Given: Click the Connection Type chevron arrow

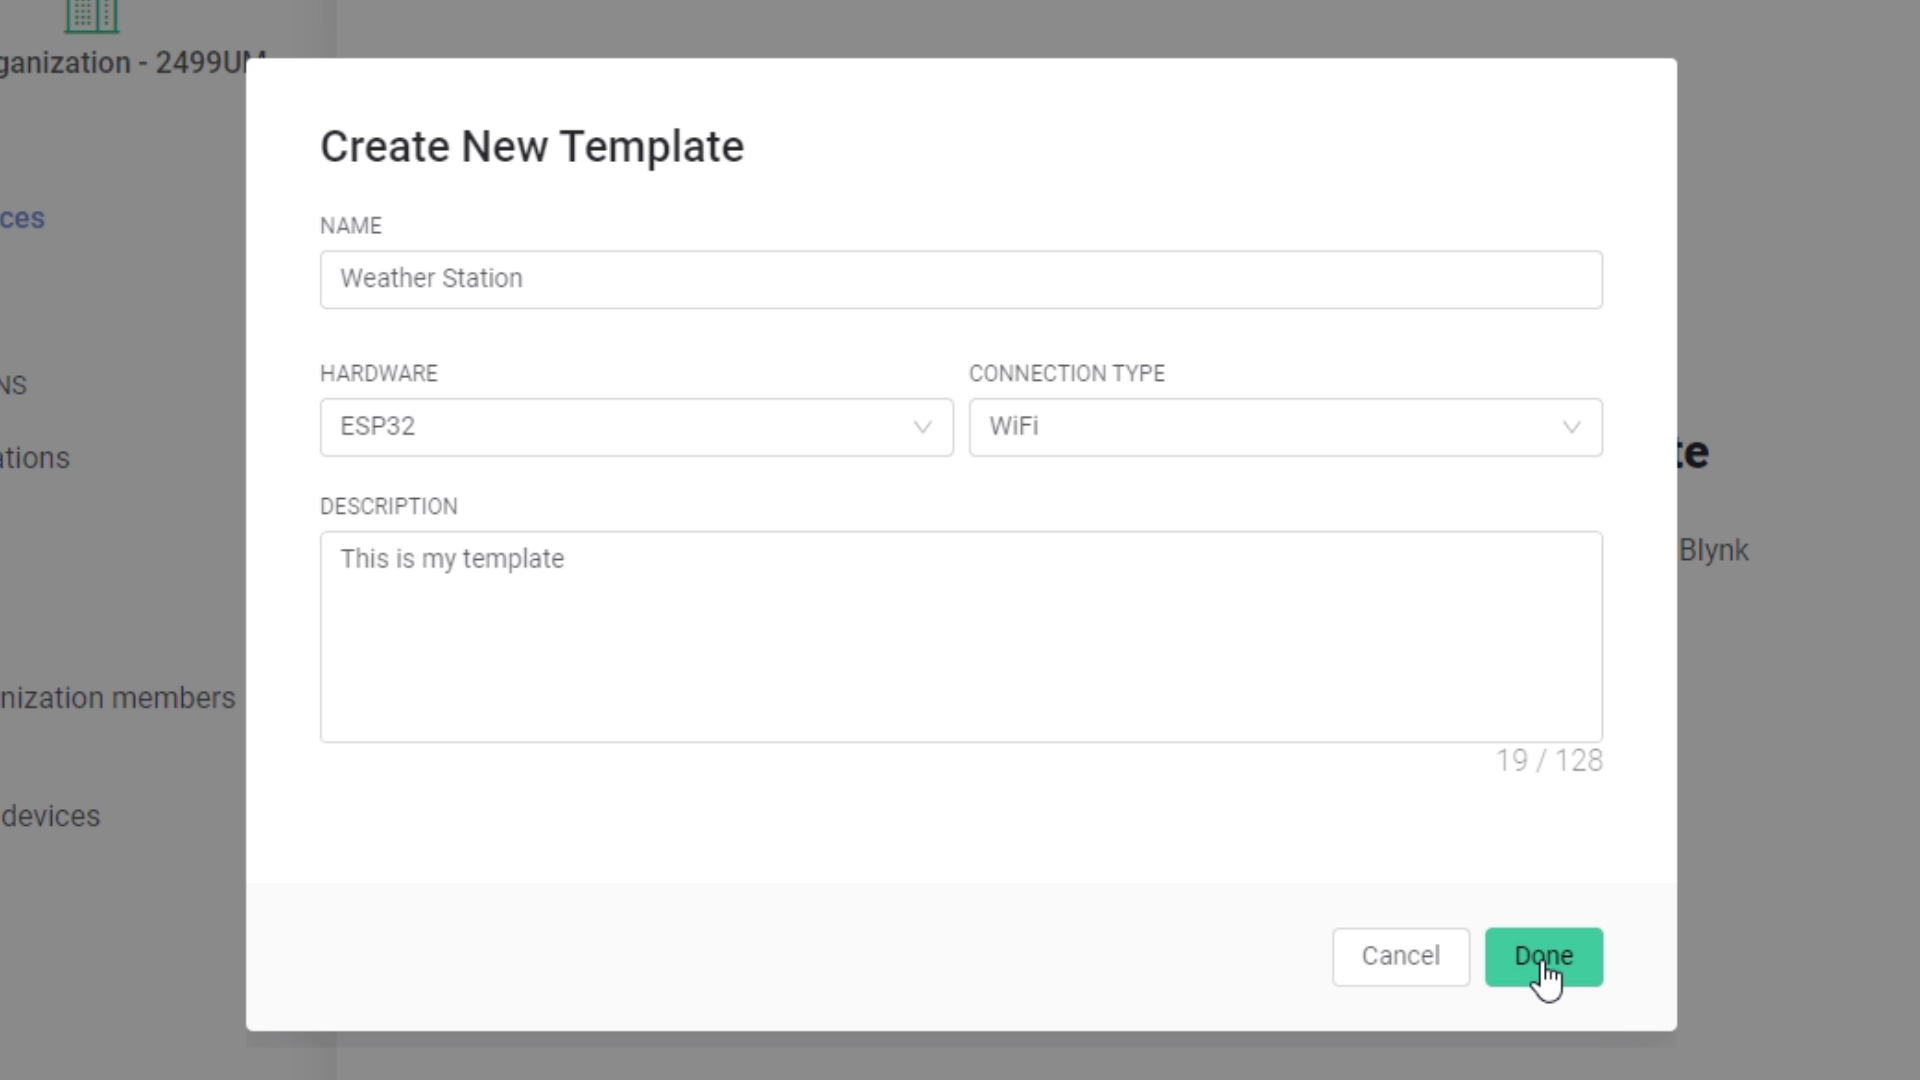Looking at the screenshot, I should tap(1571, 427).
